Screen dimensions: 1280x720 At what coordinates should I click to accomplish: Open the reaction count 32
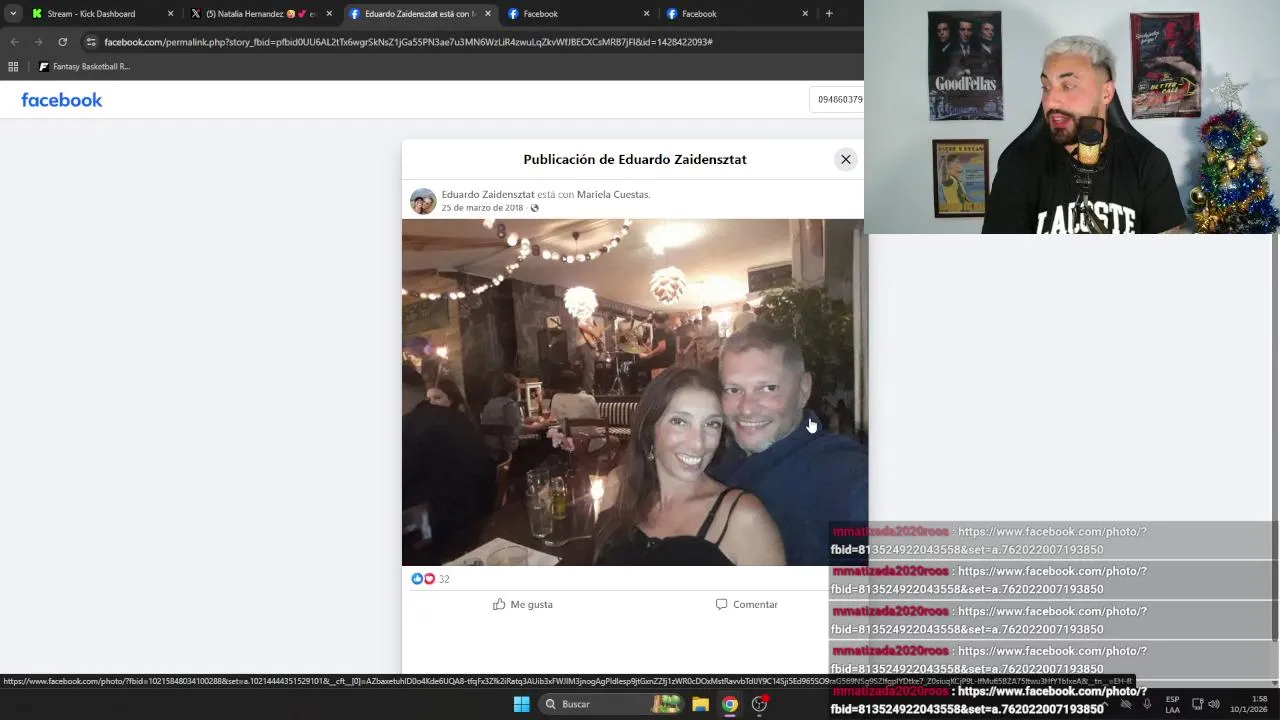point(444,579)
